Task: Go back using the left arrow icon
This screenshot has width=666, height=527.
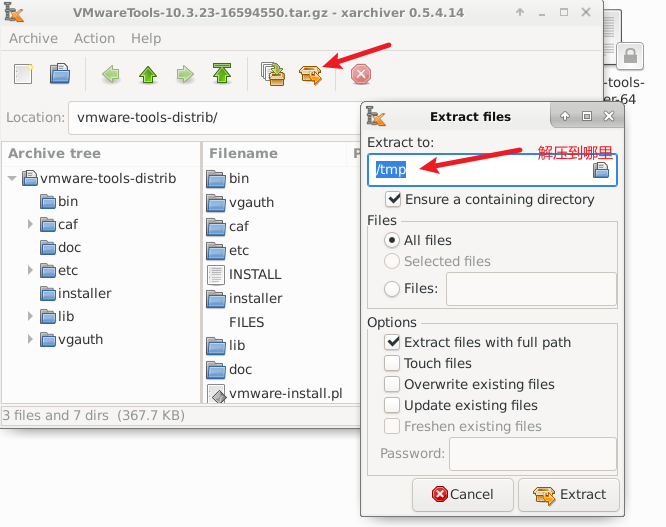Action: click(x=111, y=74)
